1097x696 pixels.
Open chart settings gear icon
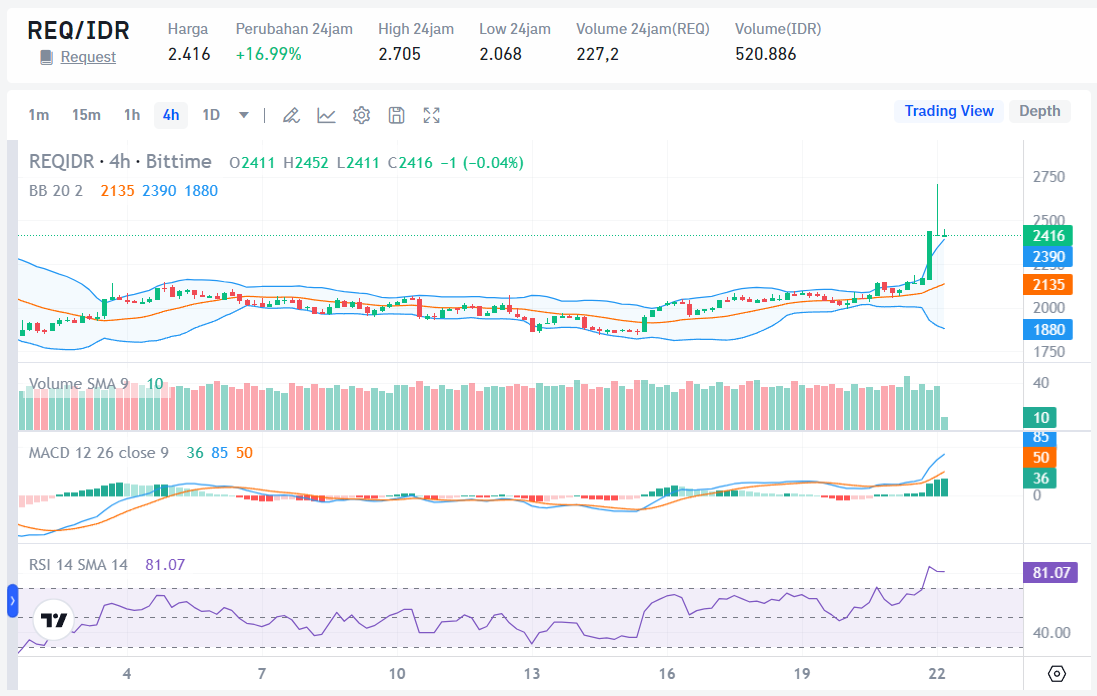tap(361, 115)
